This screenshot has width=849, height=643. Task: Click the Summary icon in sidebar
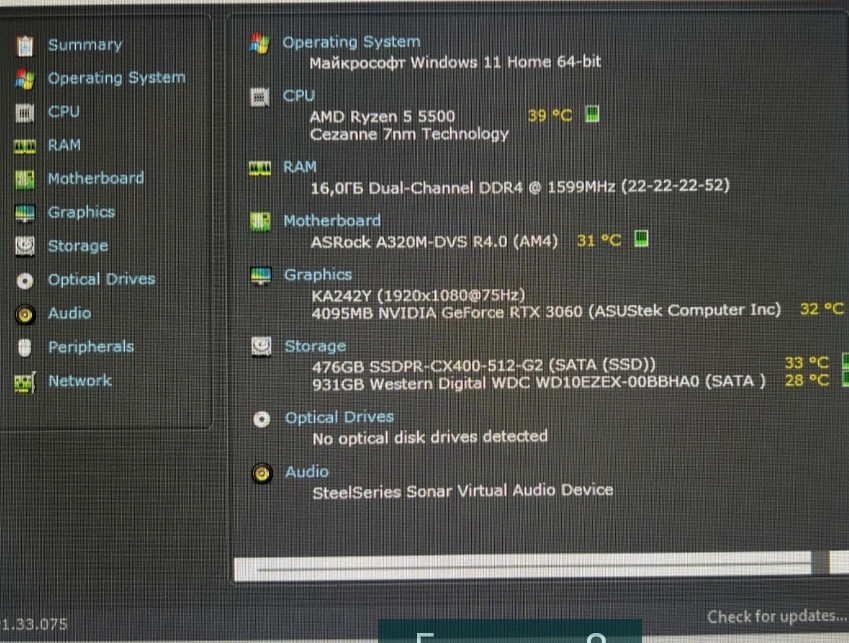26,45
